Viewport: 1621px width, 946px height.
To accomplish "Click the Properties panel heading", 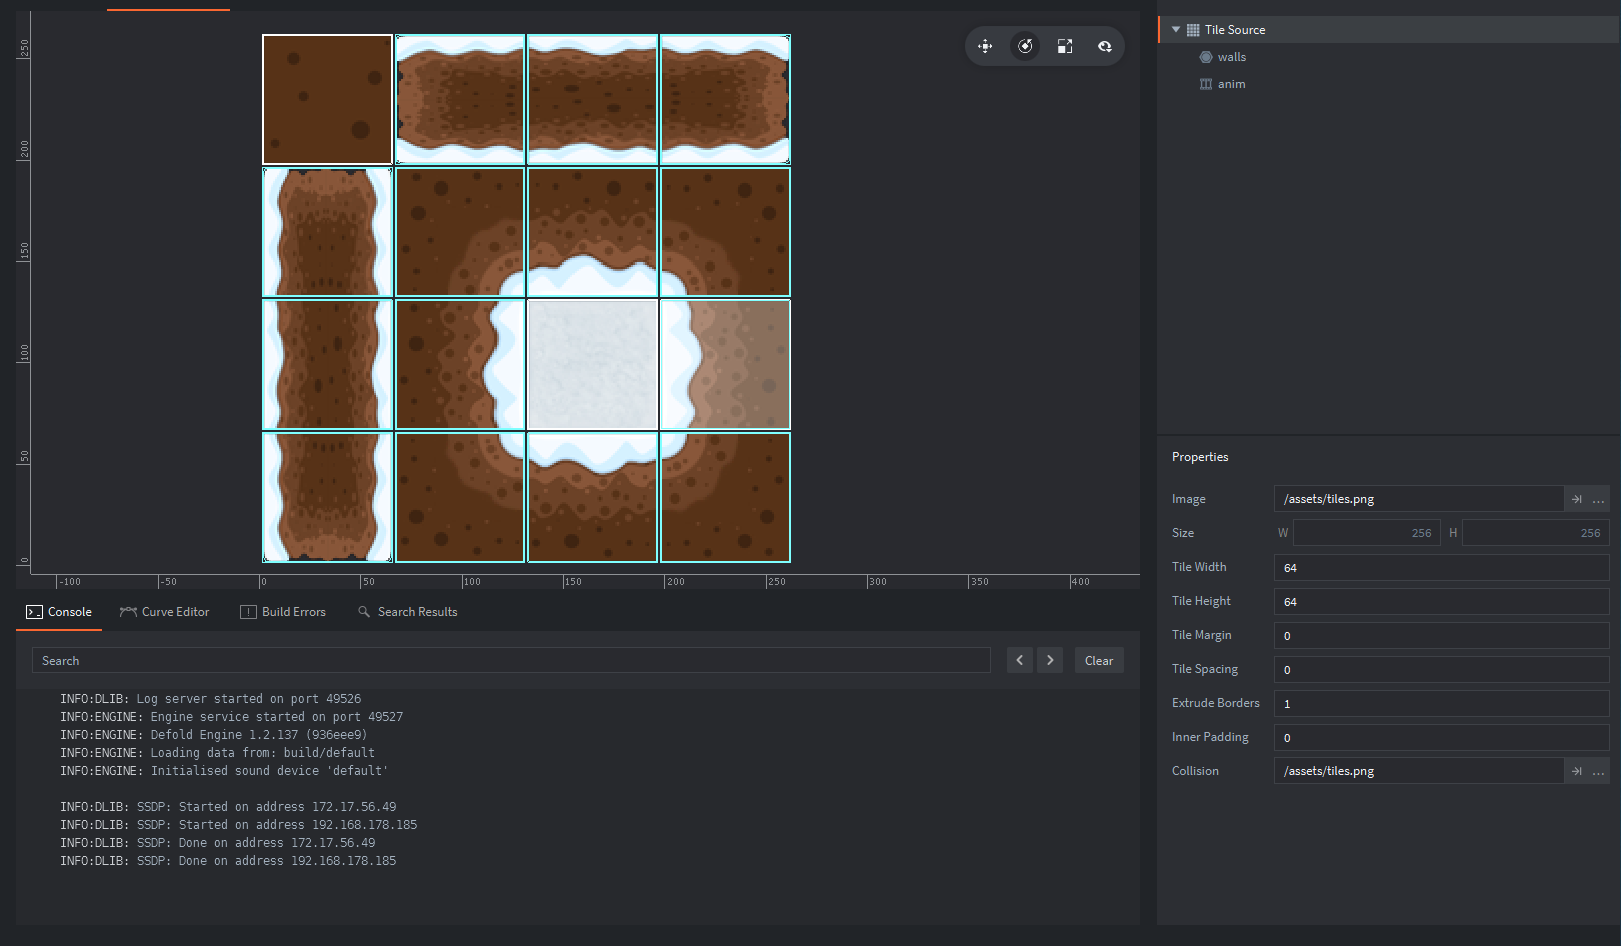I will pyautogui.click(x=1200, y=457).
